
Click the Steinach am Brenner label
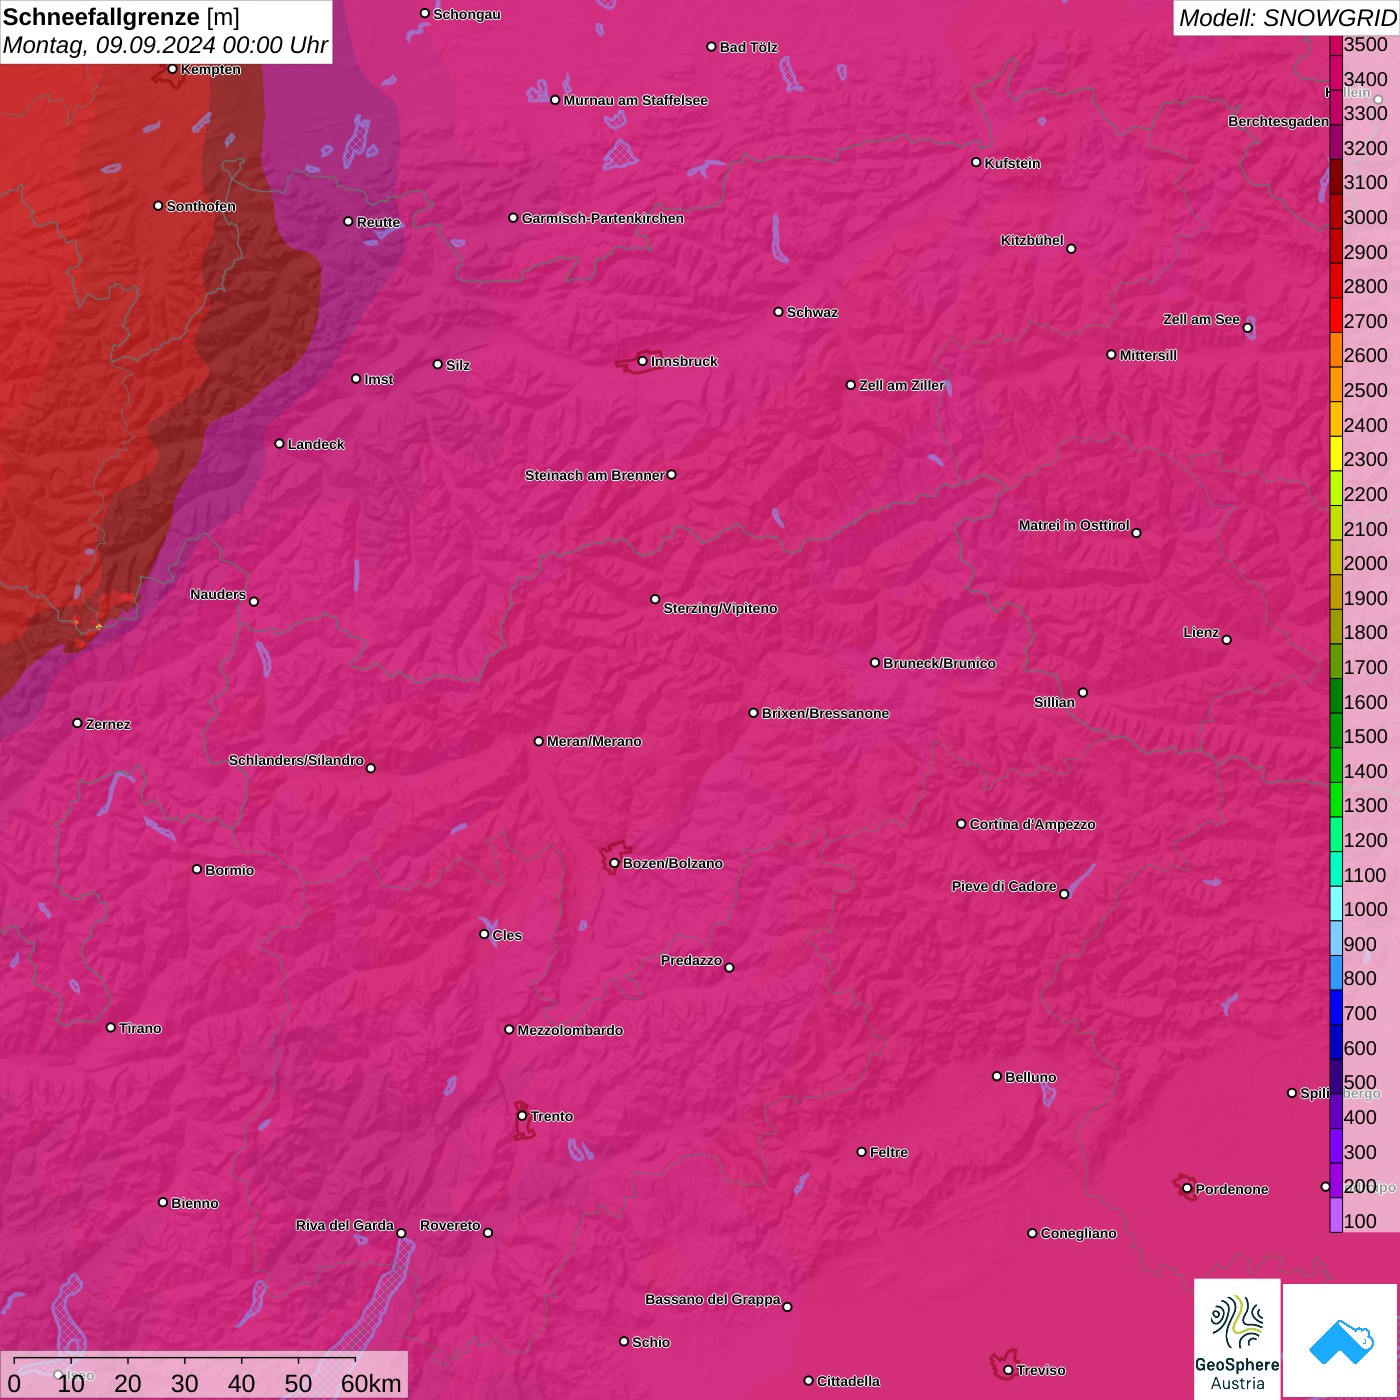tap(594, 475)
